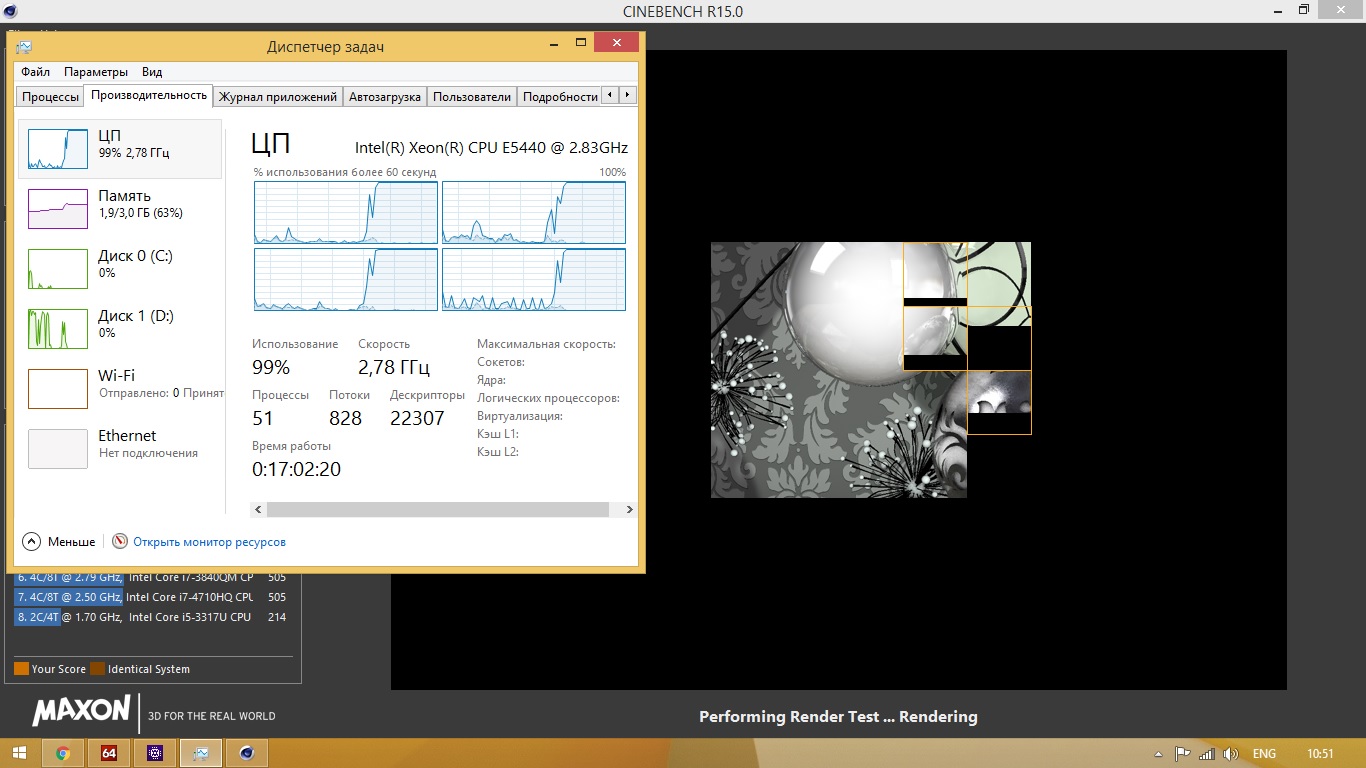Click the top-left CPU core graph

(346, 212)
